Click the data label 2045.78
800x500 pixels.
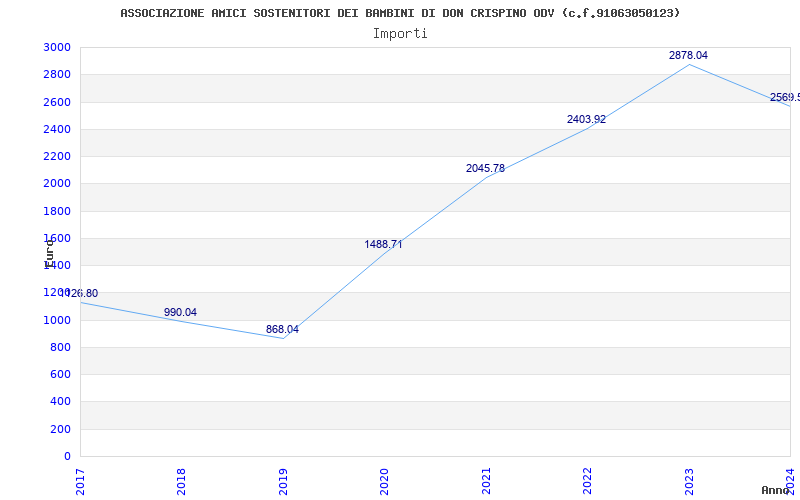click(485, 168)
